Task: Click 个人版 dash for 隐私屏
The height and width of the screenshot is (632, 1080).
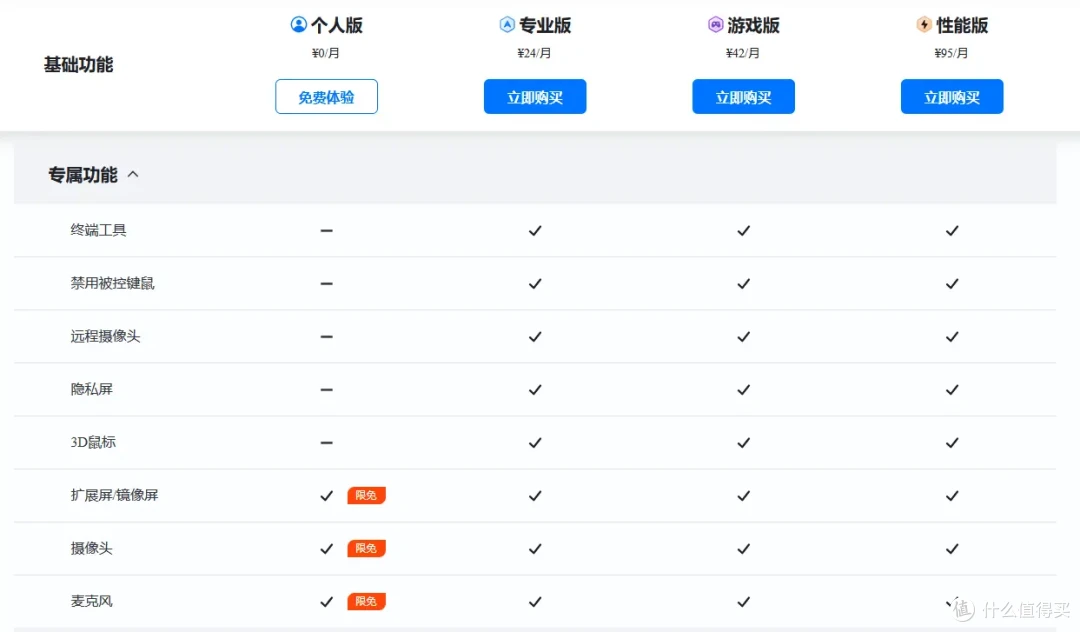Action: 326,390
